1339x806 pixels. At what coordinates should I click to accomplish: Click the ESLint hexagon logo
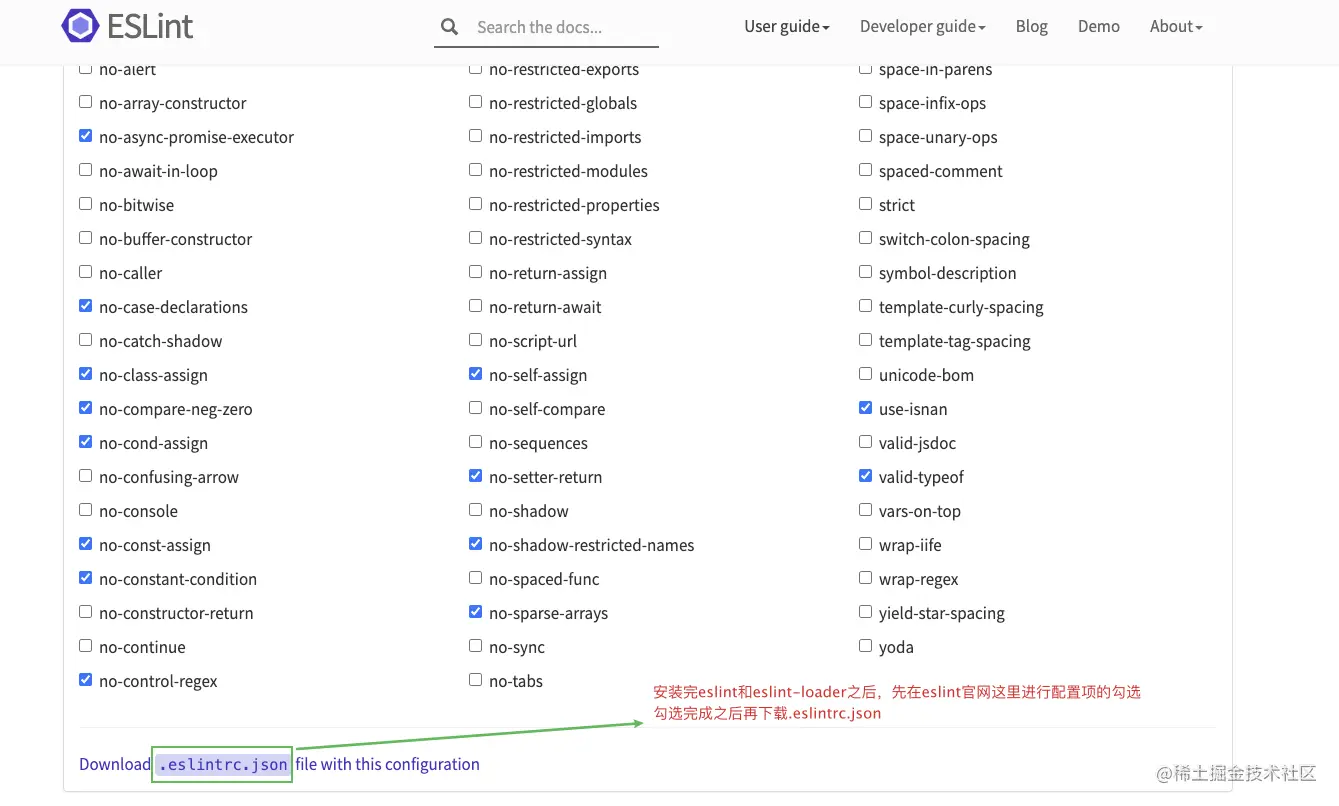click(80, 26)
